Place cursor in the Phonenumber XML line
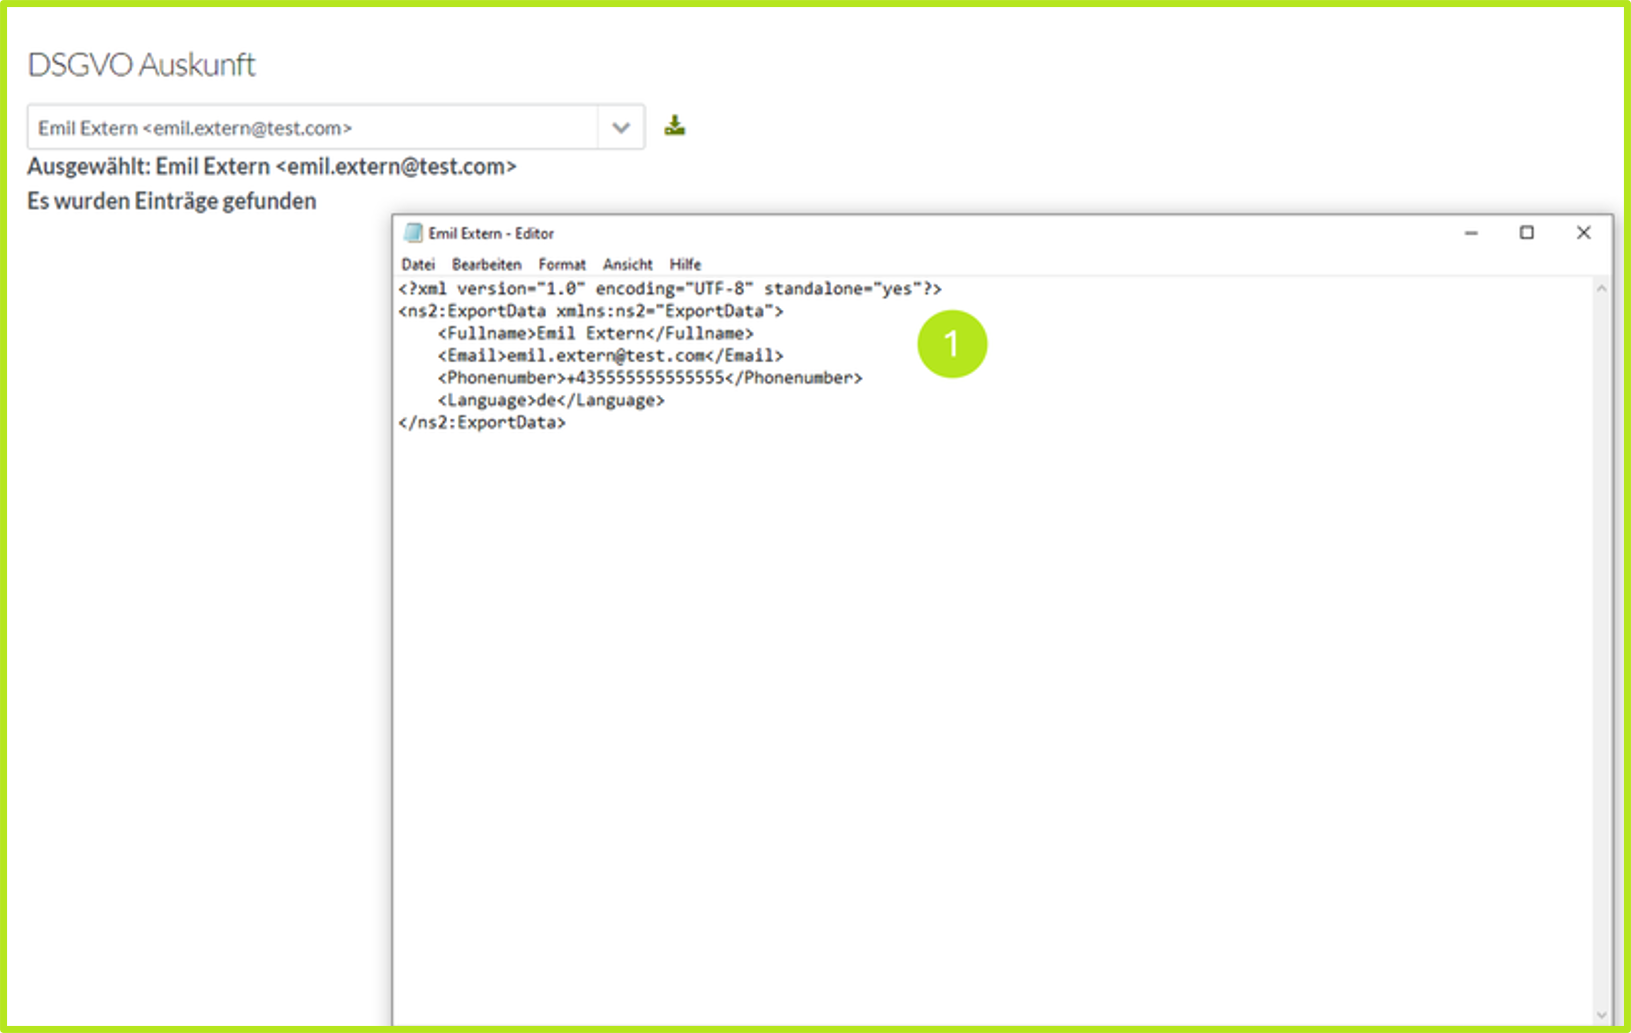The image size is (1631, 1033). coord(649,378)
